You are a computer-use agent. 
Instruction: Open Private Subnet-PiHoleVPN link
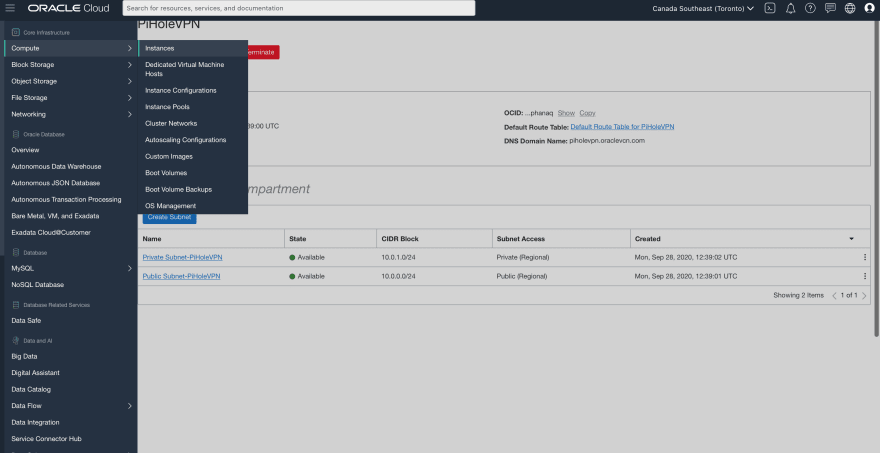point(182,257)
